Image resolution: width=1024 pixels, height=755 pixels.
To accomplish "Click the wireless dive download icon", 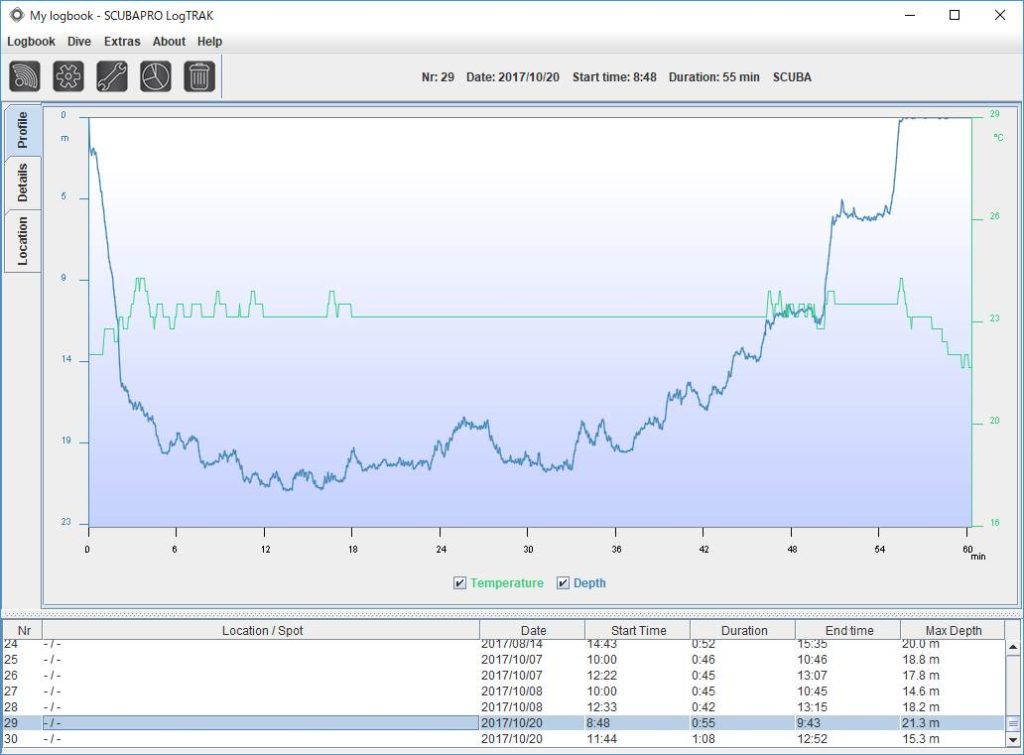I will coord(25,77).
